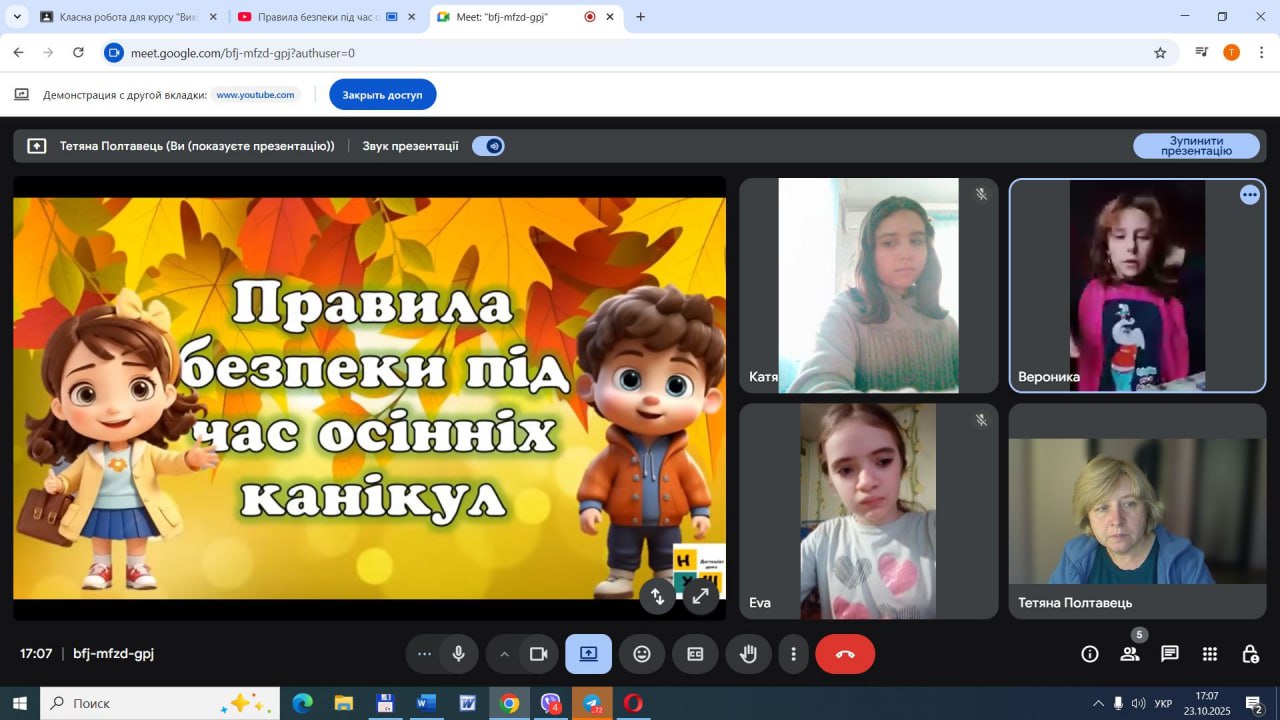This screenshot has width=1280, height=720.
Task: Turn off the camera
Action: pos(539,654)
